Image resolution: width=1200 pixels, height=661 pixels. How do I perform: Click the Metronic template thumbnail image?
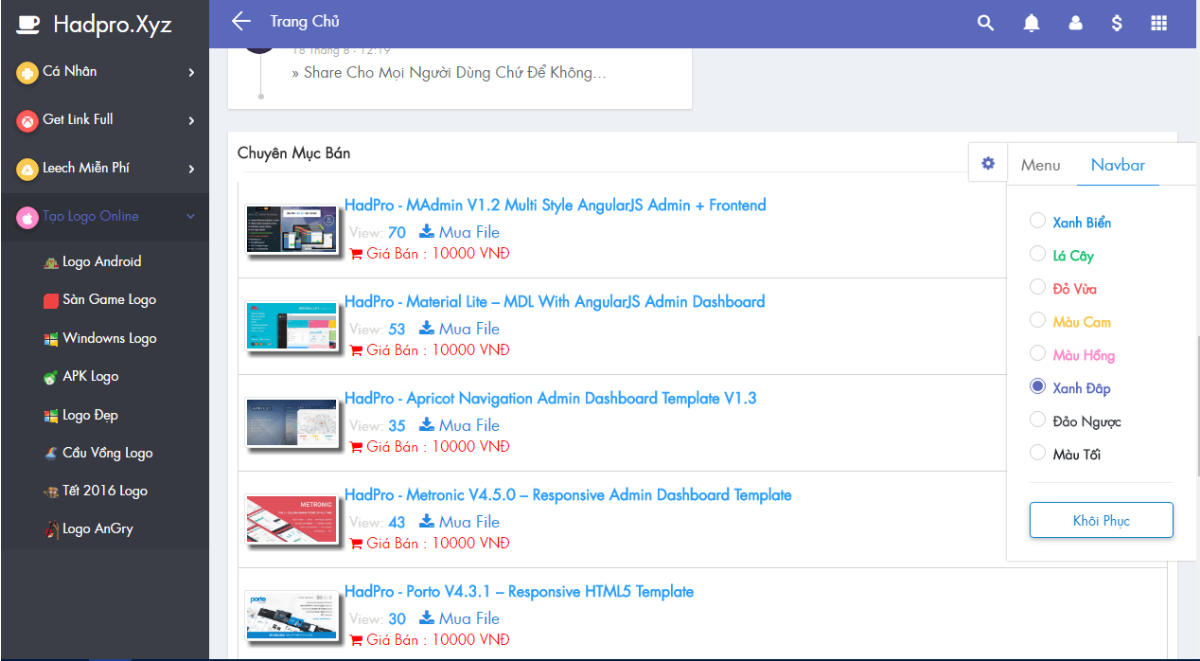[291, 520]
